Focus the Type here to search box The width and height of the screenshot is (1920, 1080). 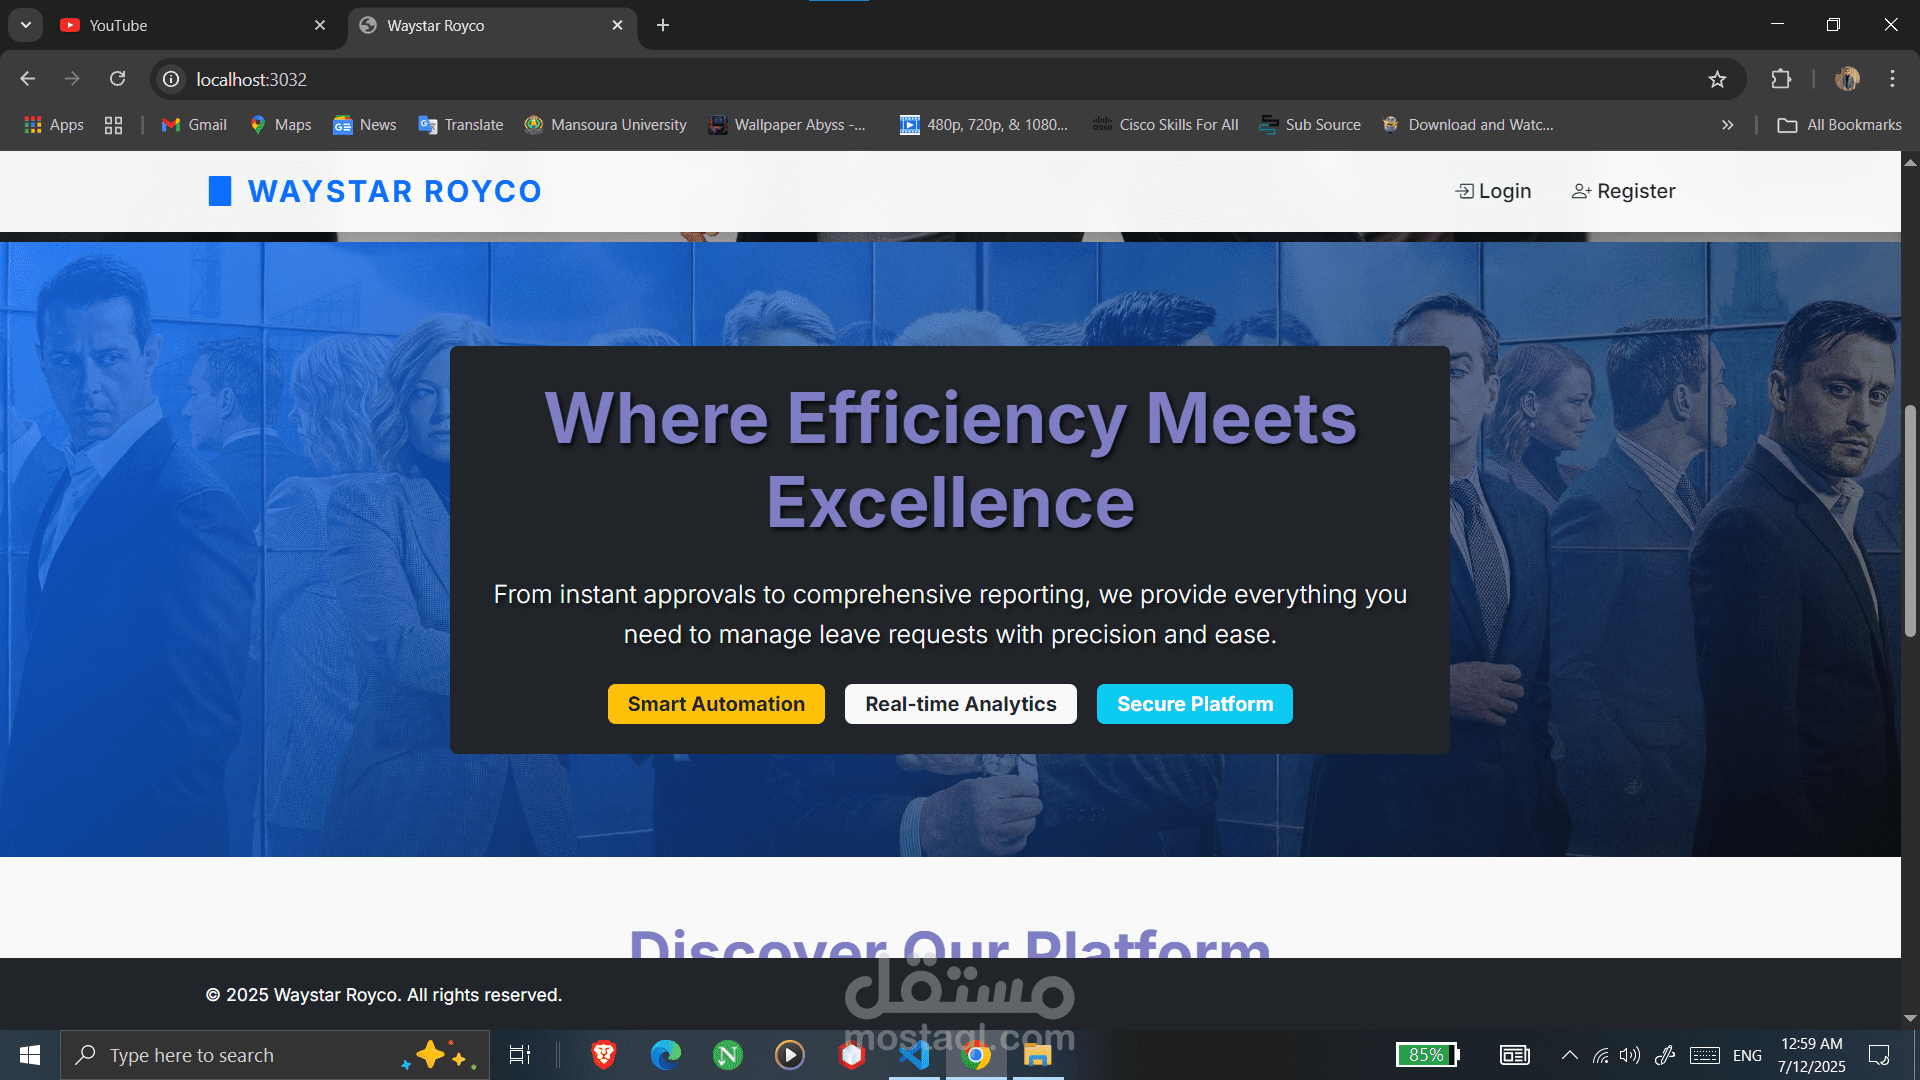tap(275, 1055)
